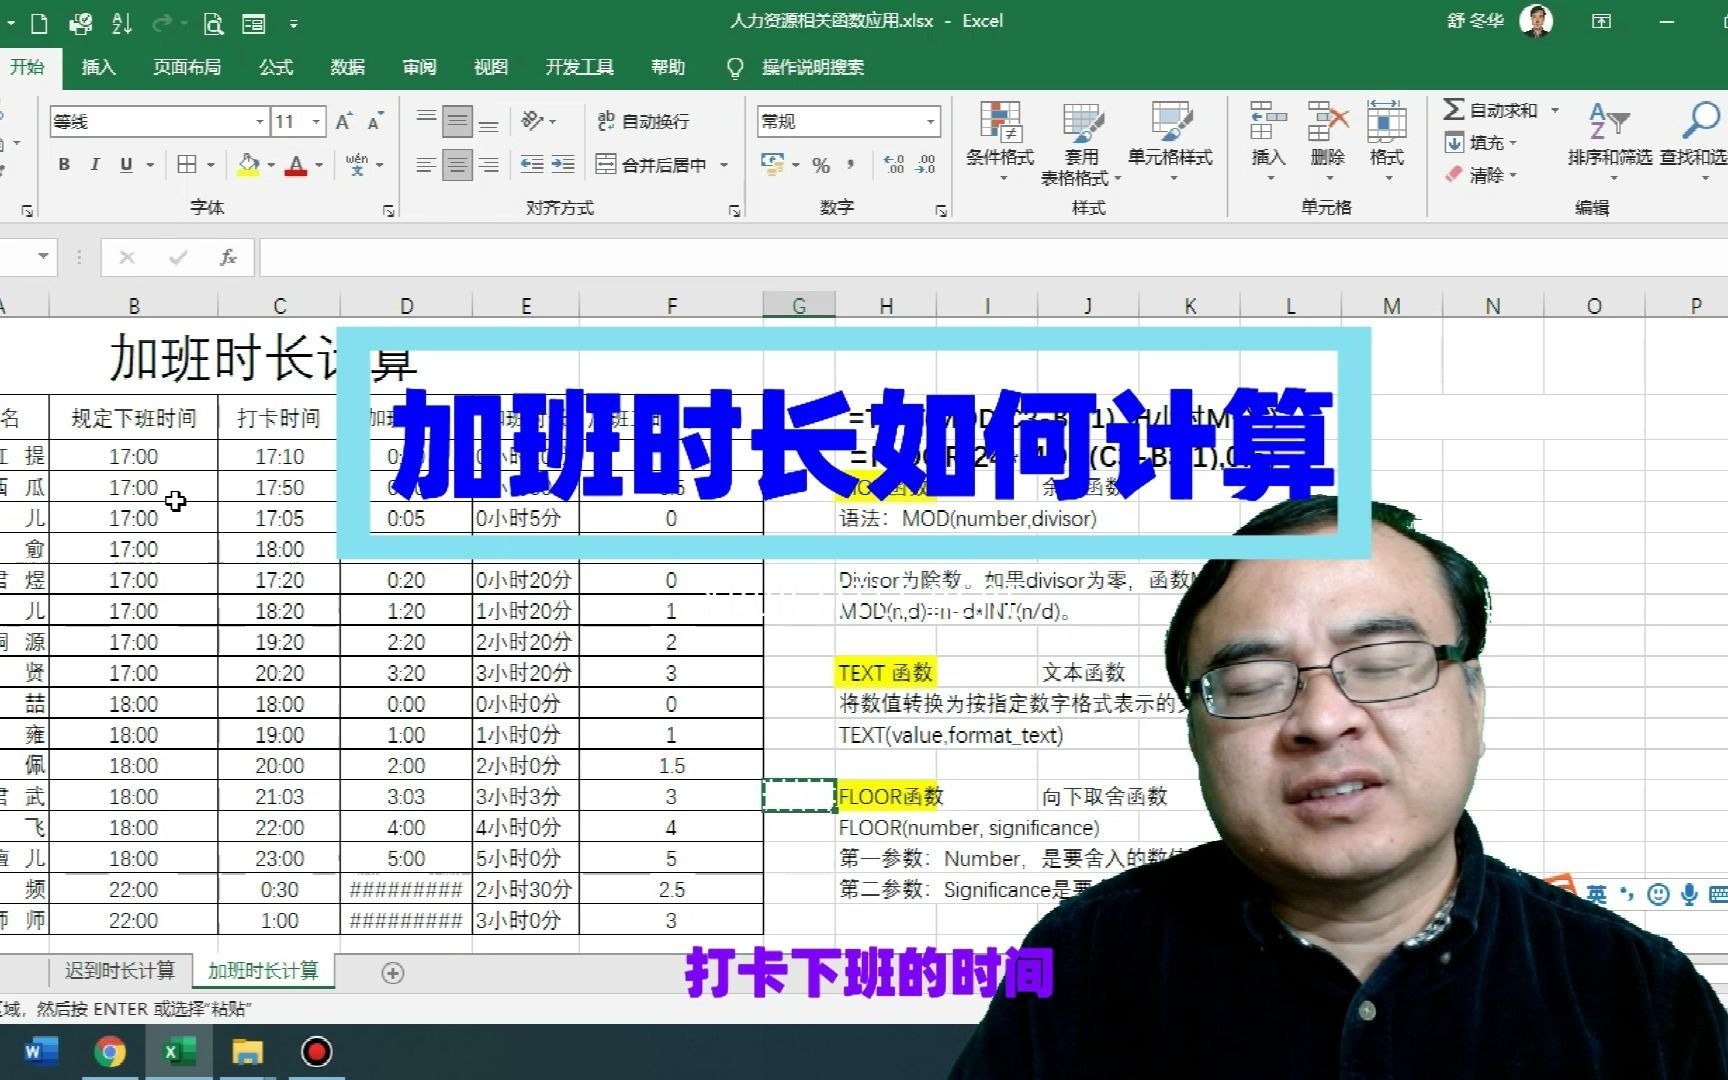Click 操作说明搜索 search box

pyautogui.click(x=812, y=67)
